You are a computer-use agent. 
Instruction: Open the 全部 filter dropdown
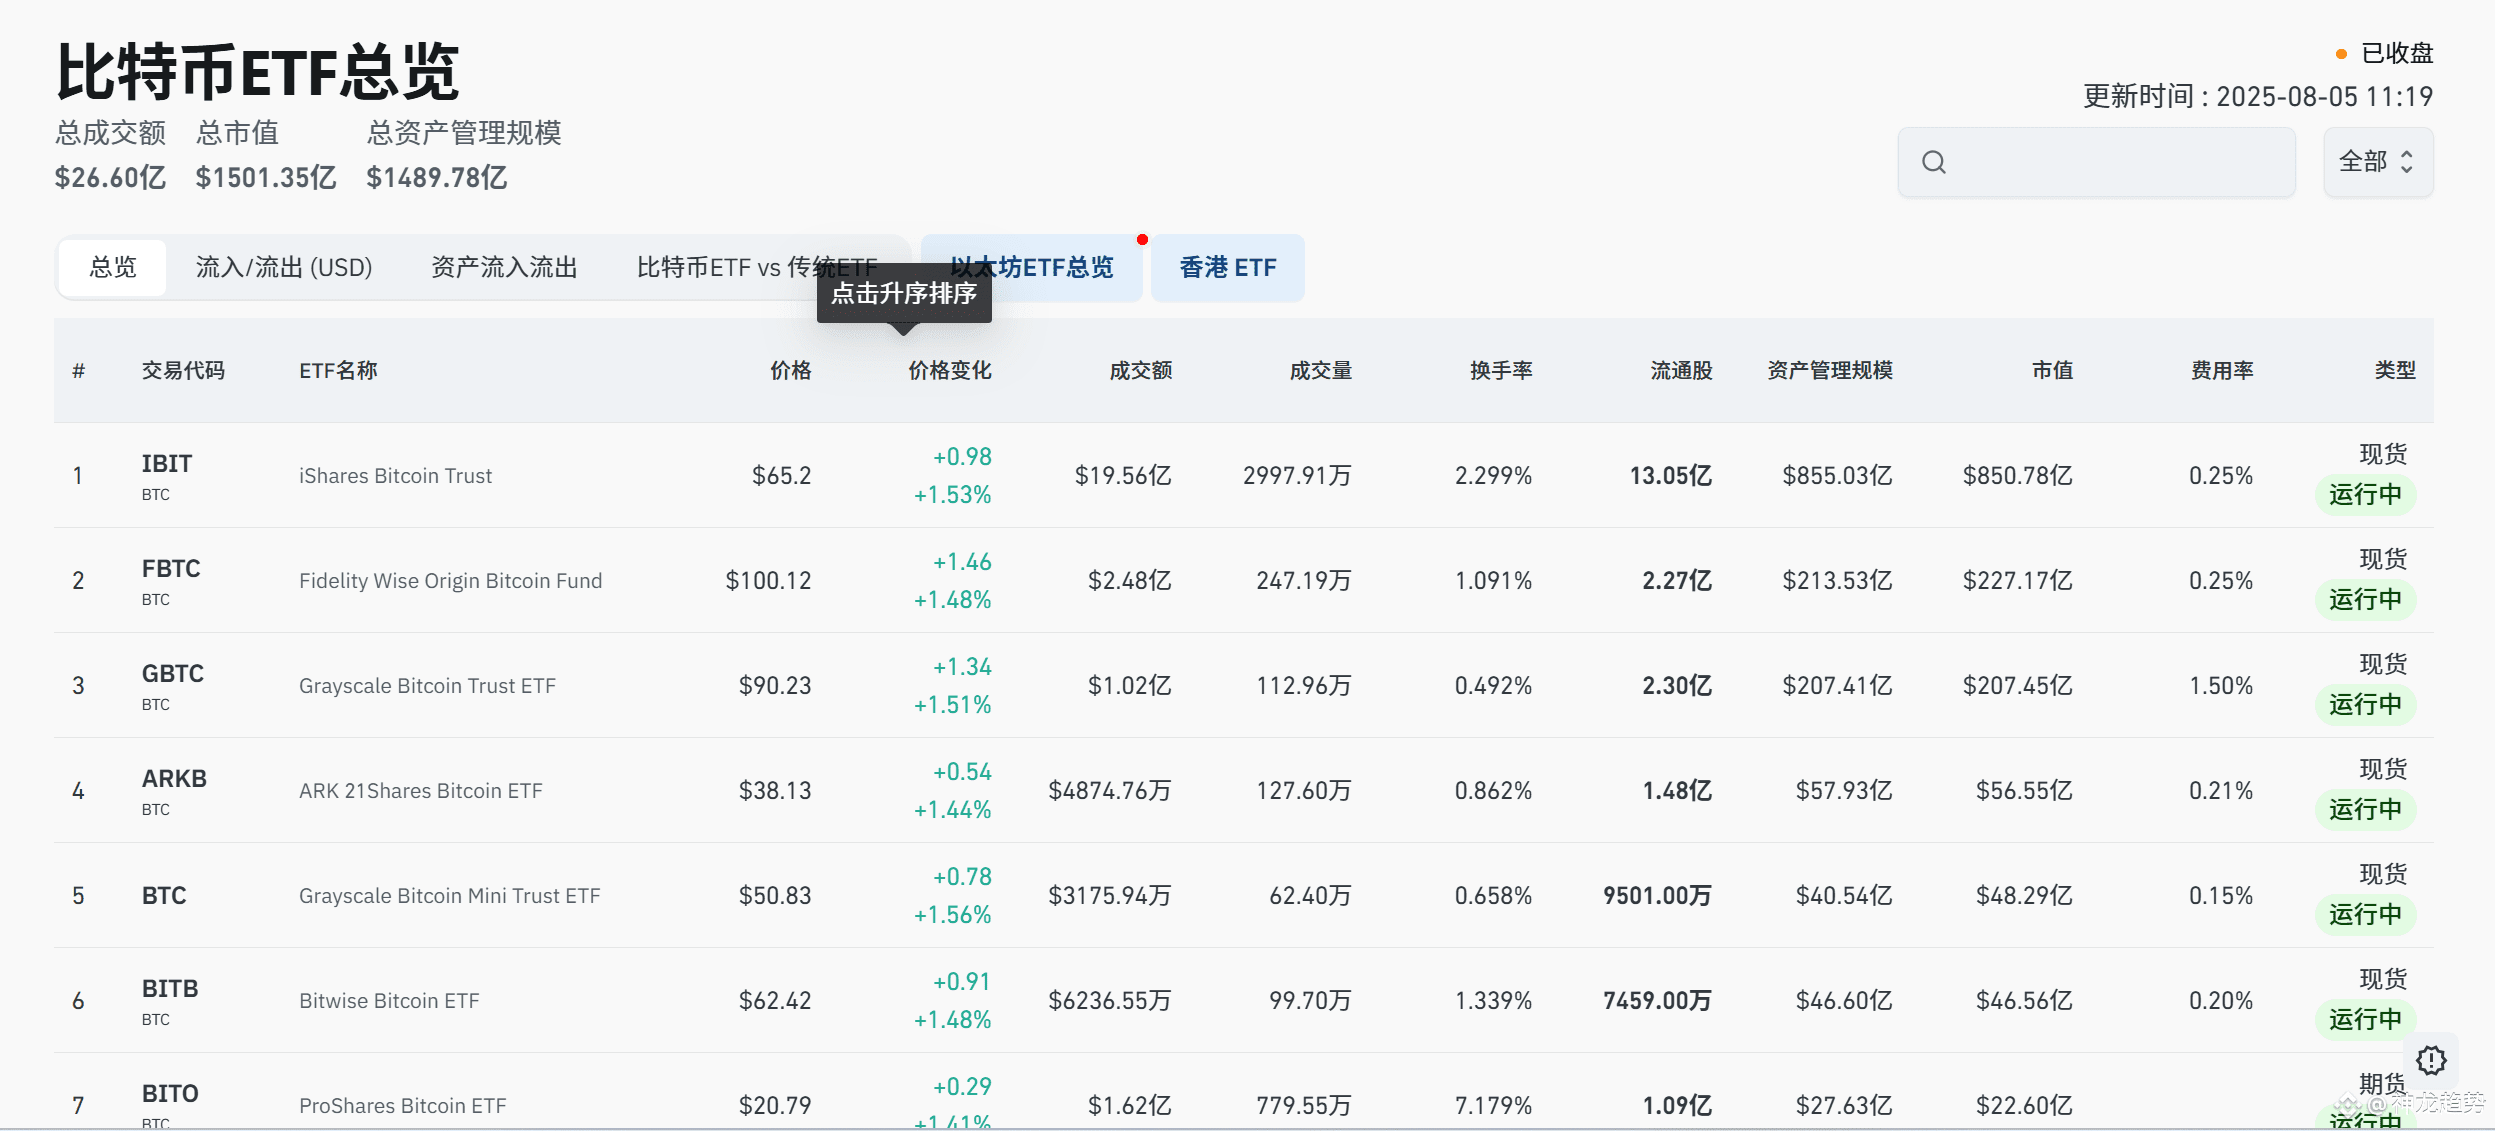click(x=2378, y=162)
